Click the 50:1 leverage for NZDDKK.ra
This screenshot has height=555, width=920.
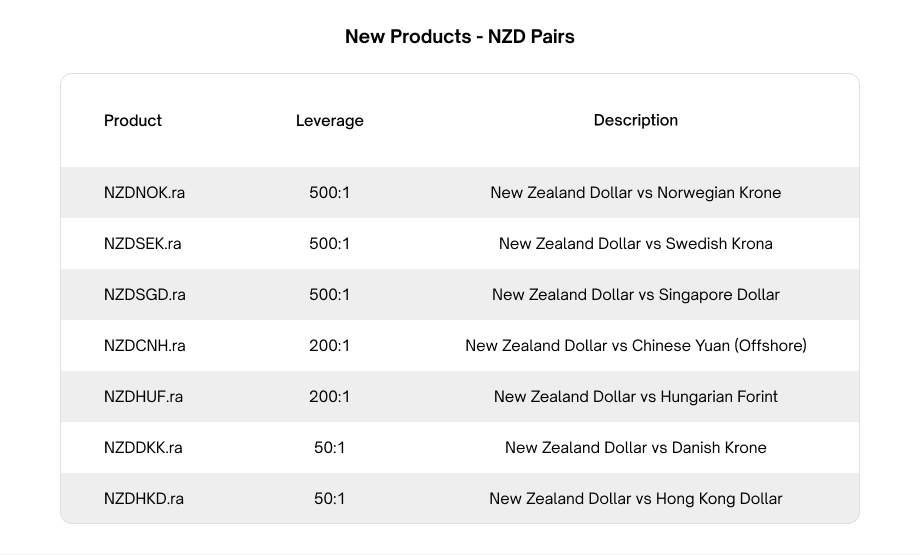pos(329,448)
